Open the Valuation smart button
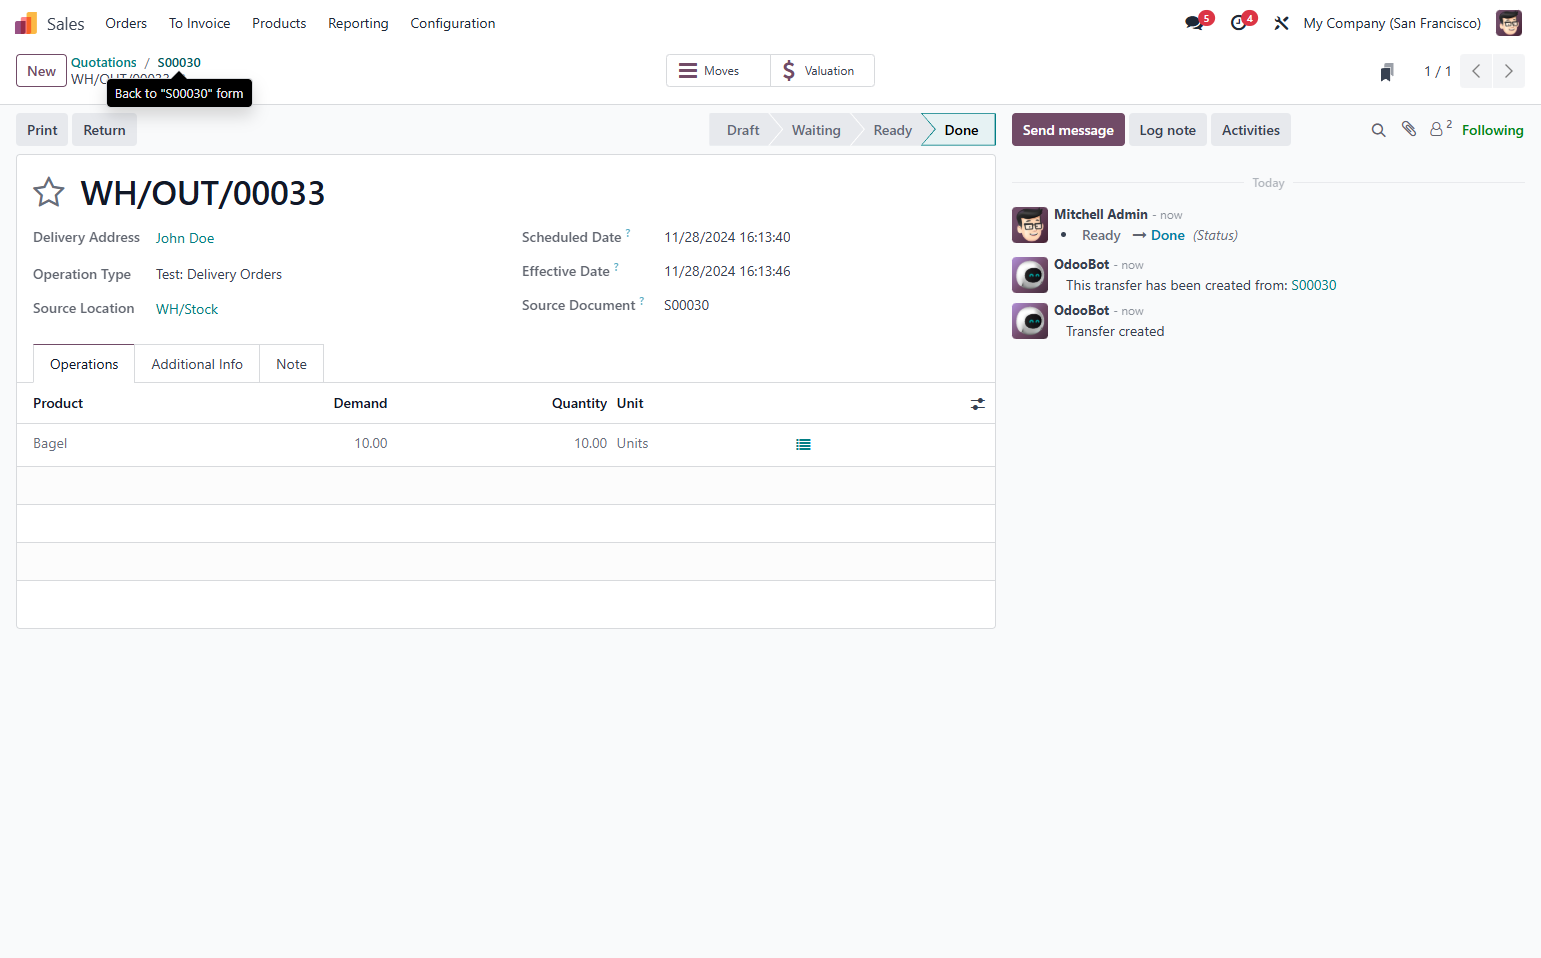The width and height of the screenshot is (1541, 958). click(x=823, y=71)
